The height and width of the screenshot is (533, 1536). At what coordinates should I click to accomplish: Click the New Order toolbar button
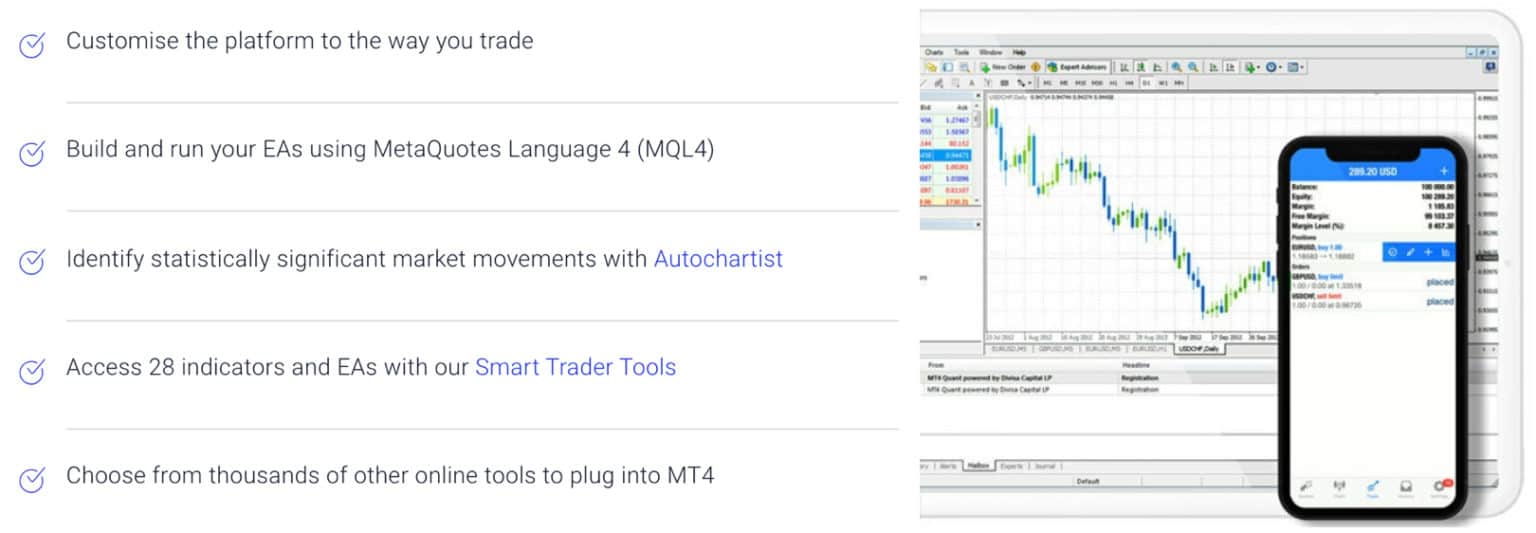coord(1003,67)
